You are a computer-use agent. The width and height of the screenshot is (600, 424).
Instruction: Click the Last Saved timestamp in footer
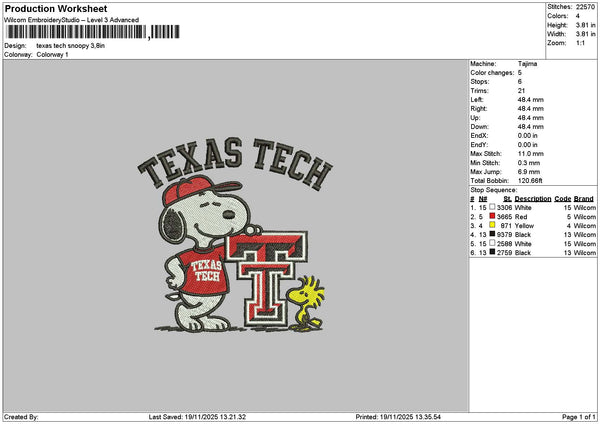pos(197,417)
